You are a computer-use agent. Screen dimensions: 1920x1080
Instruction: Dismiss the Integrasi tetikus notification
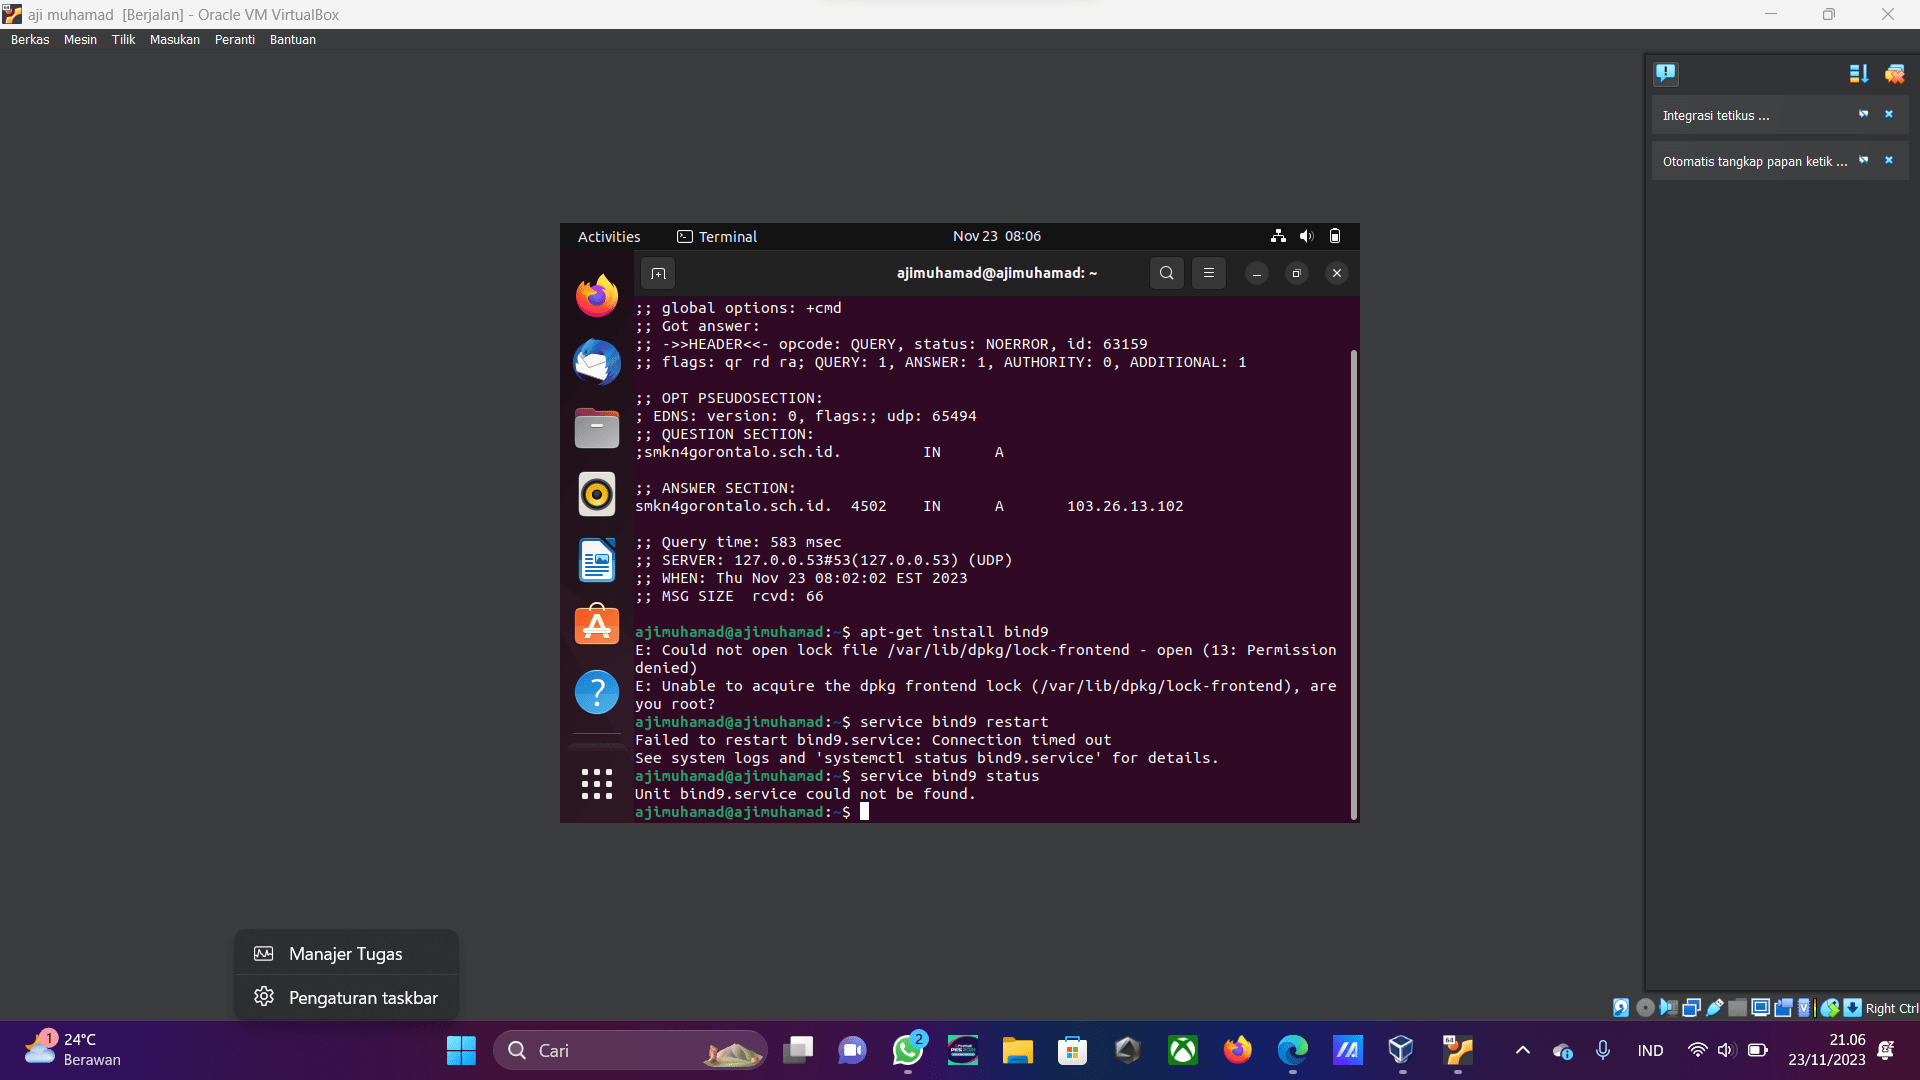(1889, 114)
